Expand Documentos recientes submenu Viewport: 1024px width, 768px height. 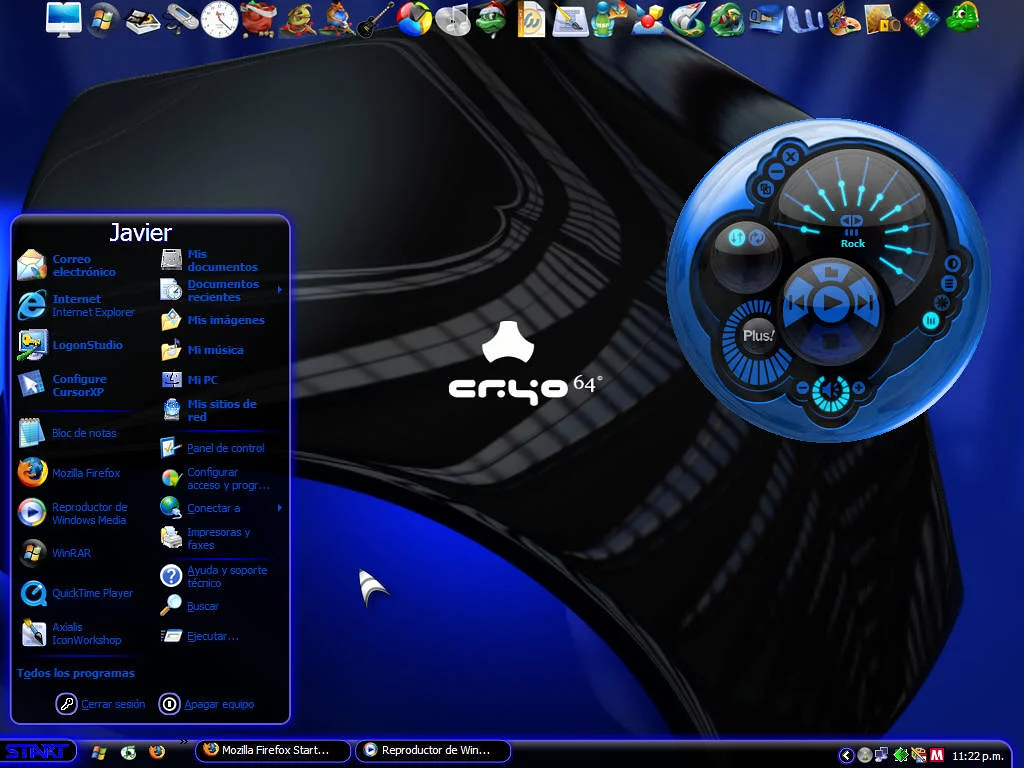tap(220, 290)
